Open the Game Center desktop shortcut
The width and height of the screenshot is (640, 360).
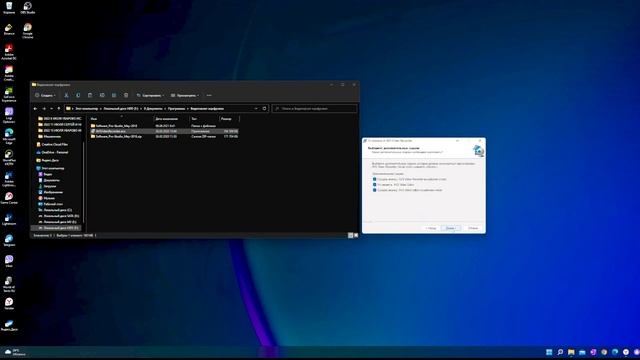9,198
